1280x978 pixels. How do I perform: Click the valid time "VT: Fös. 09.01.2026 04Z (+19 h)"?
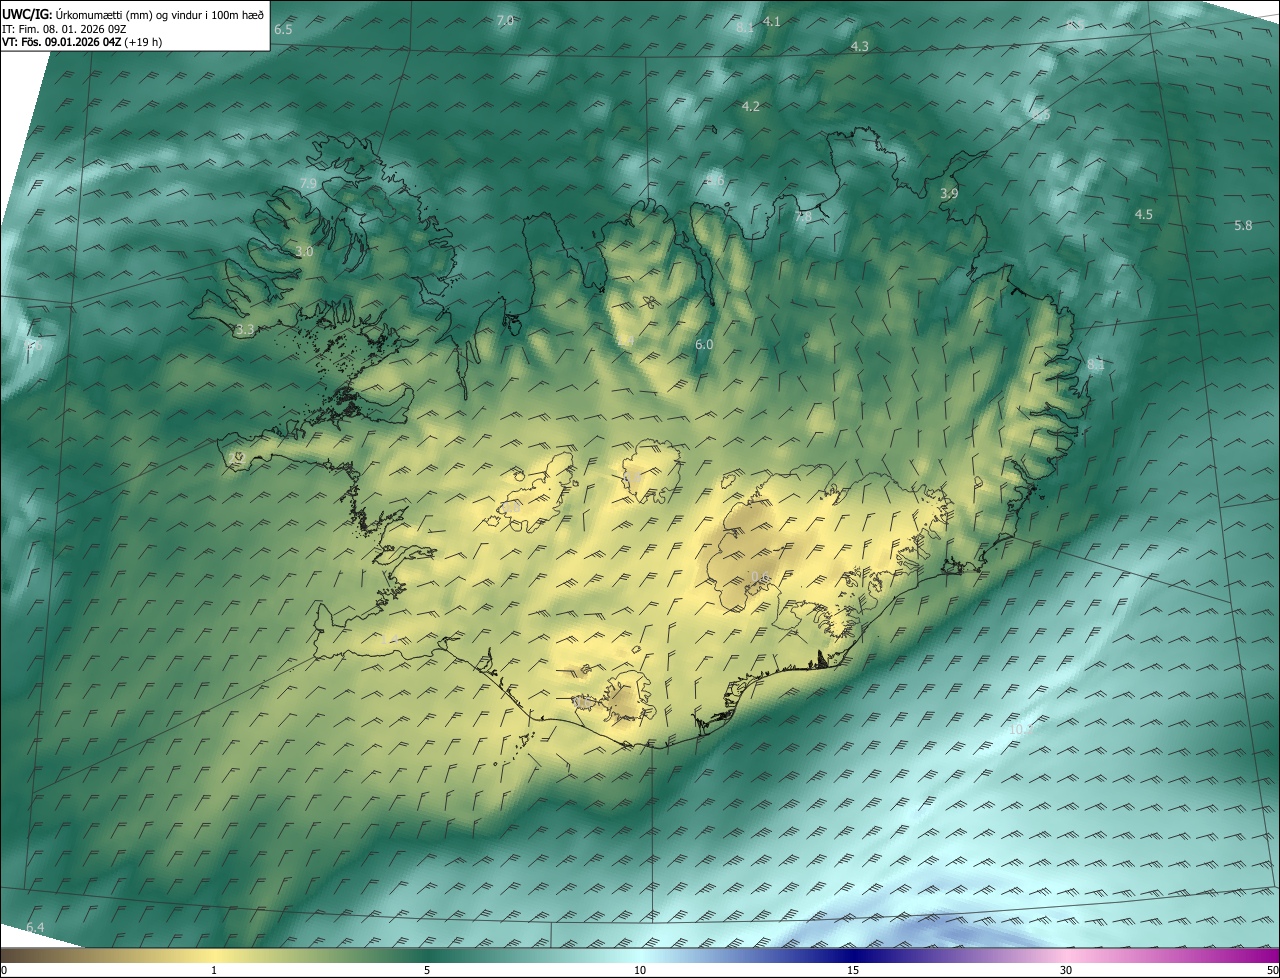(x=83, y=42)
